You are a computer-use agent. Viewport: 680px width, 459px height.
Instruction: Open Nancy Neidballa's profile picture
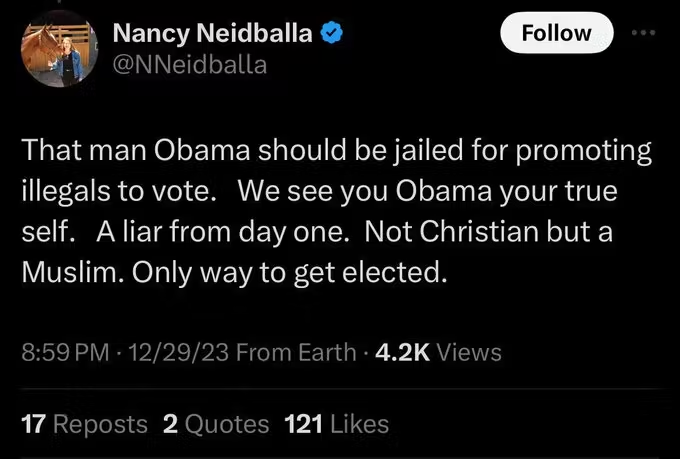tap(56, 50)
